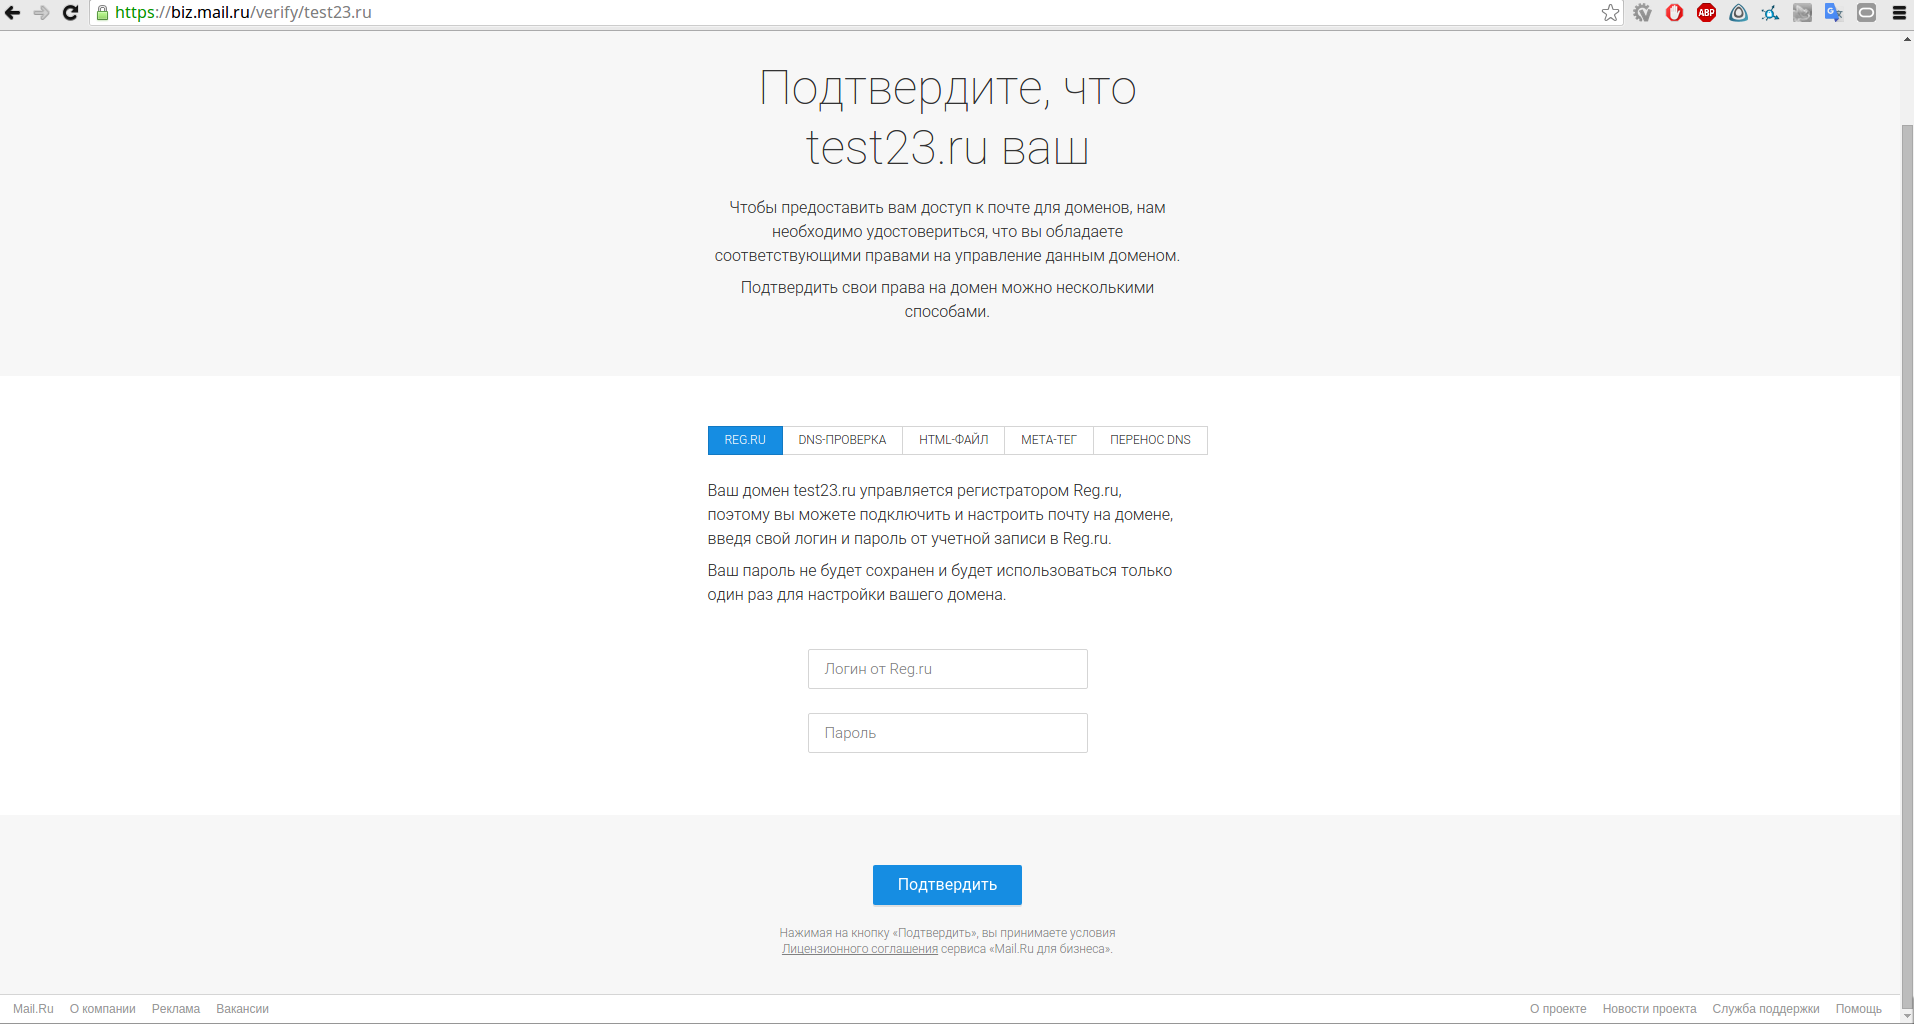Open the browser hamburger menu
The height and width of the screenshot is (1024, 1914).
[x=1898, y=13]
